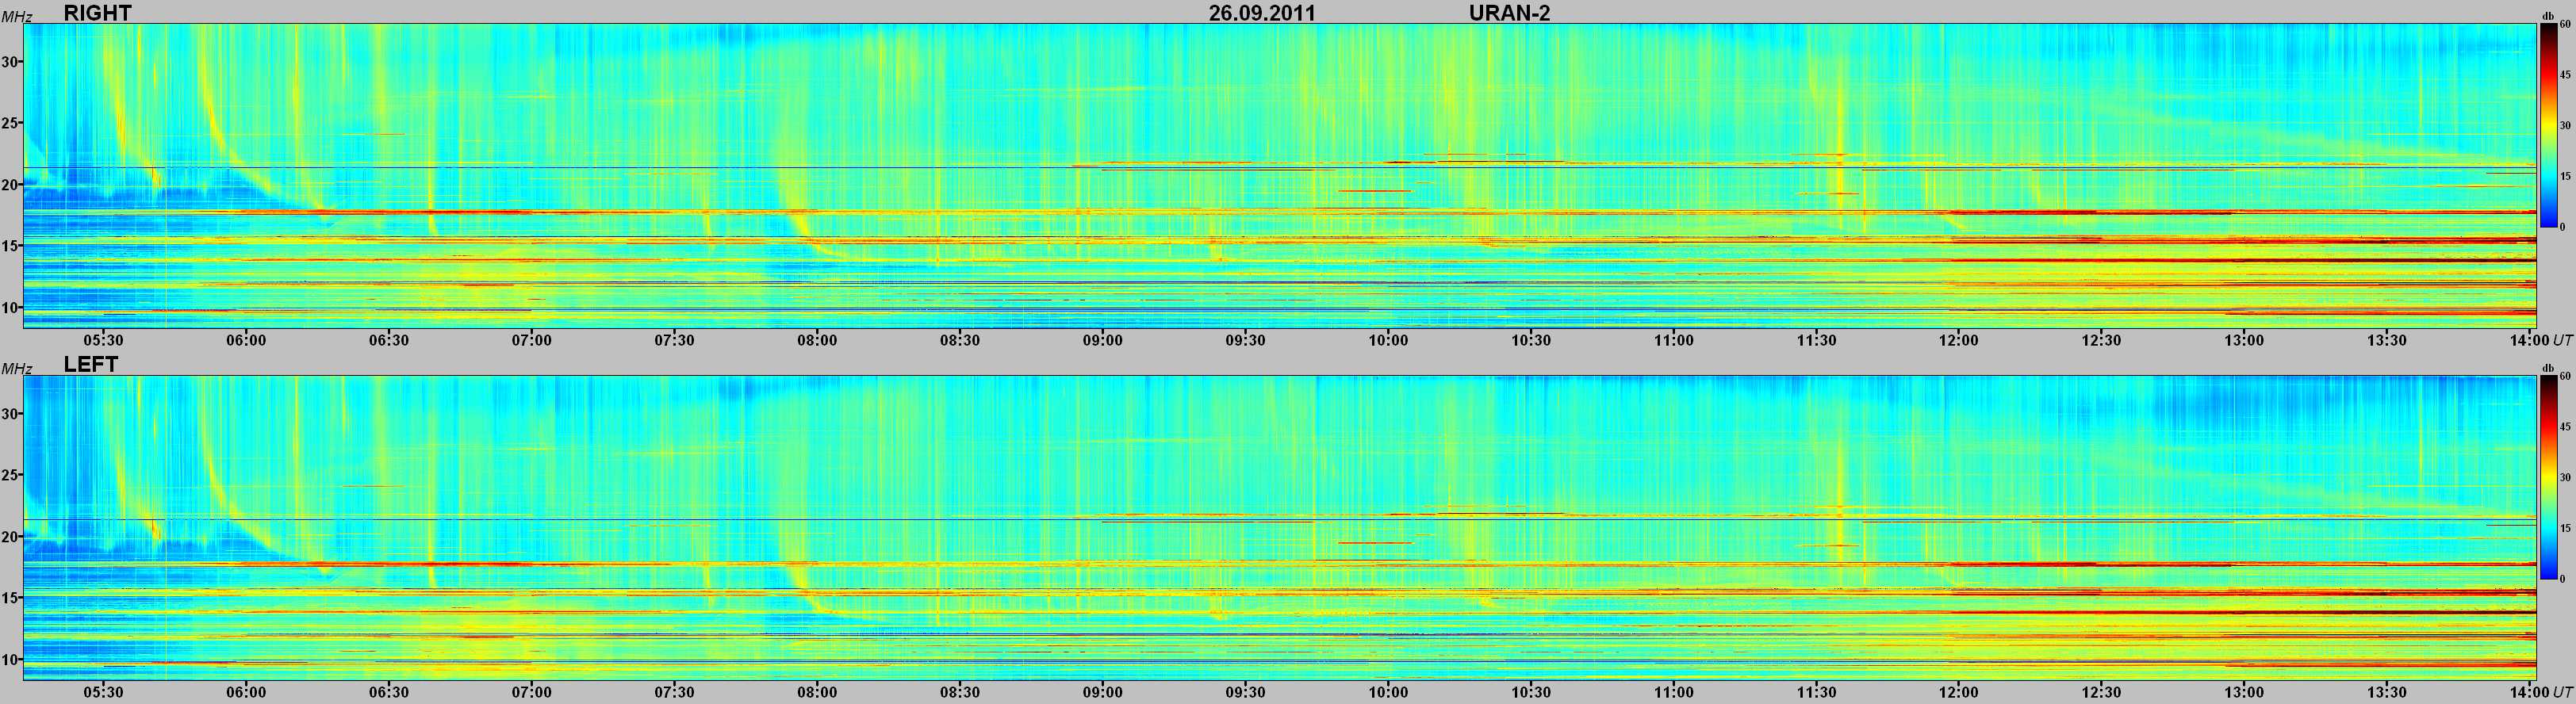Click the 26.09.2011 date title
Screen dimensions: 2576x704
(1261, 13)
